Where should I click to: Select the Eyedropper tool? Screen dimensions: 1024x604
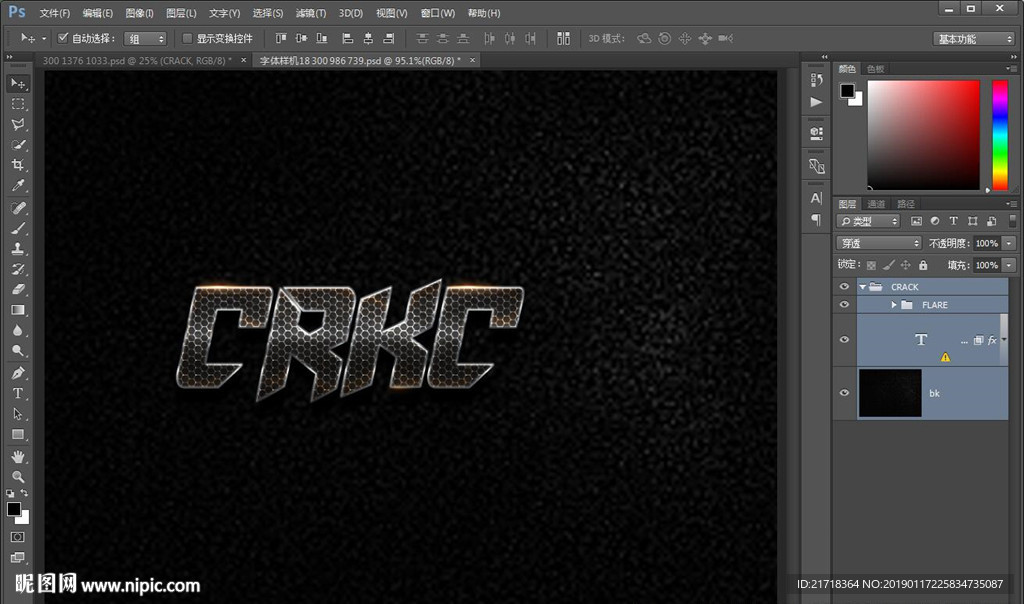pos(18,185)
